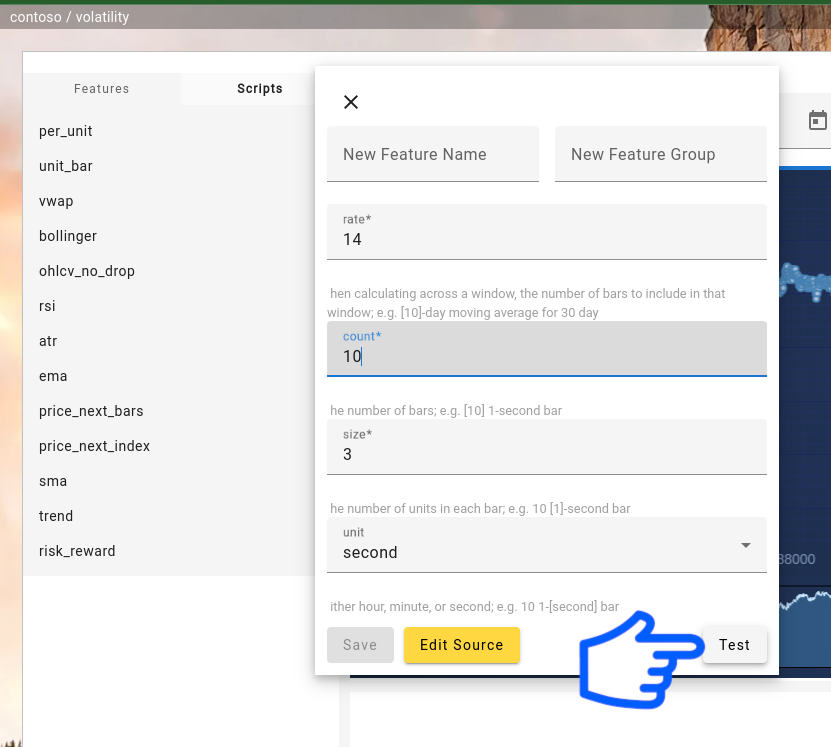The width and height of the screenshot is (831, 747).
Task: Click the Test button
Action: click(x=734, y=645)
